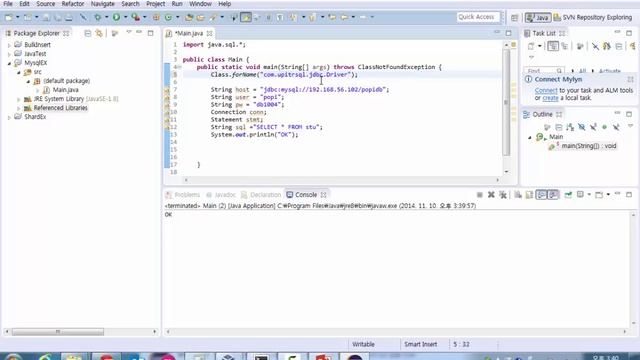The width and height of the screenshot is (640, 360).
Task: Click the create local task link
Action: (x=550, y=98)
